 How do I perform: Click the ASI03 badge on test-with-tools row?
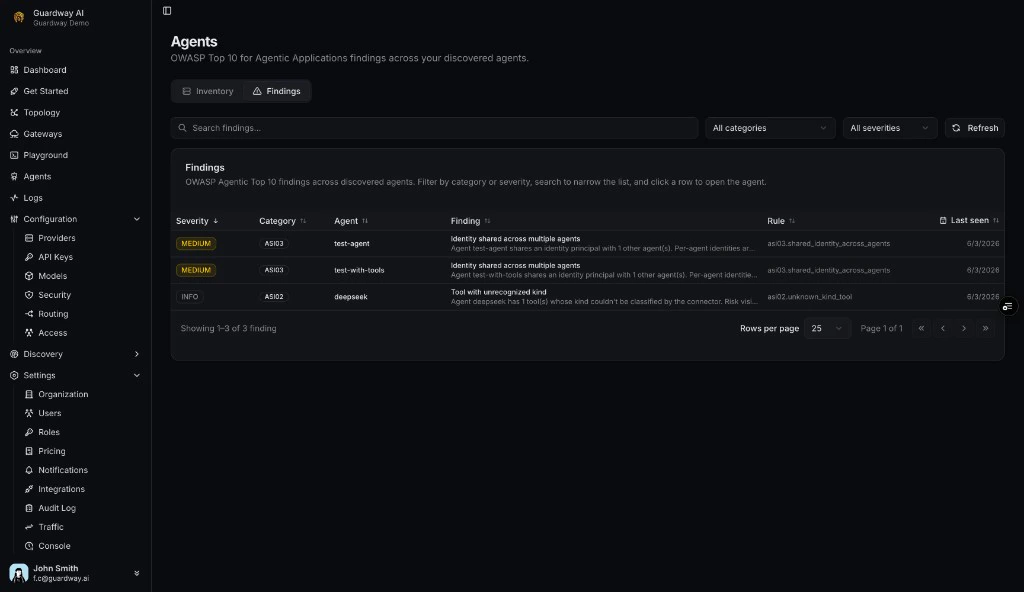tap(274, 270)
